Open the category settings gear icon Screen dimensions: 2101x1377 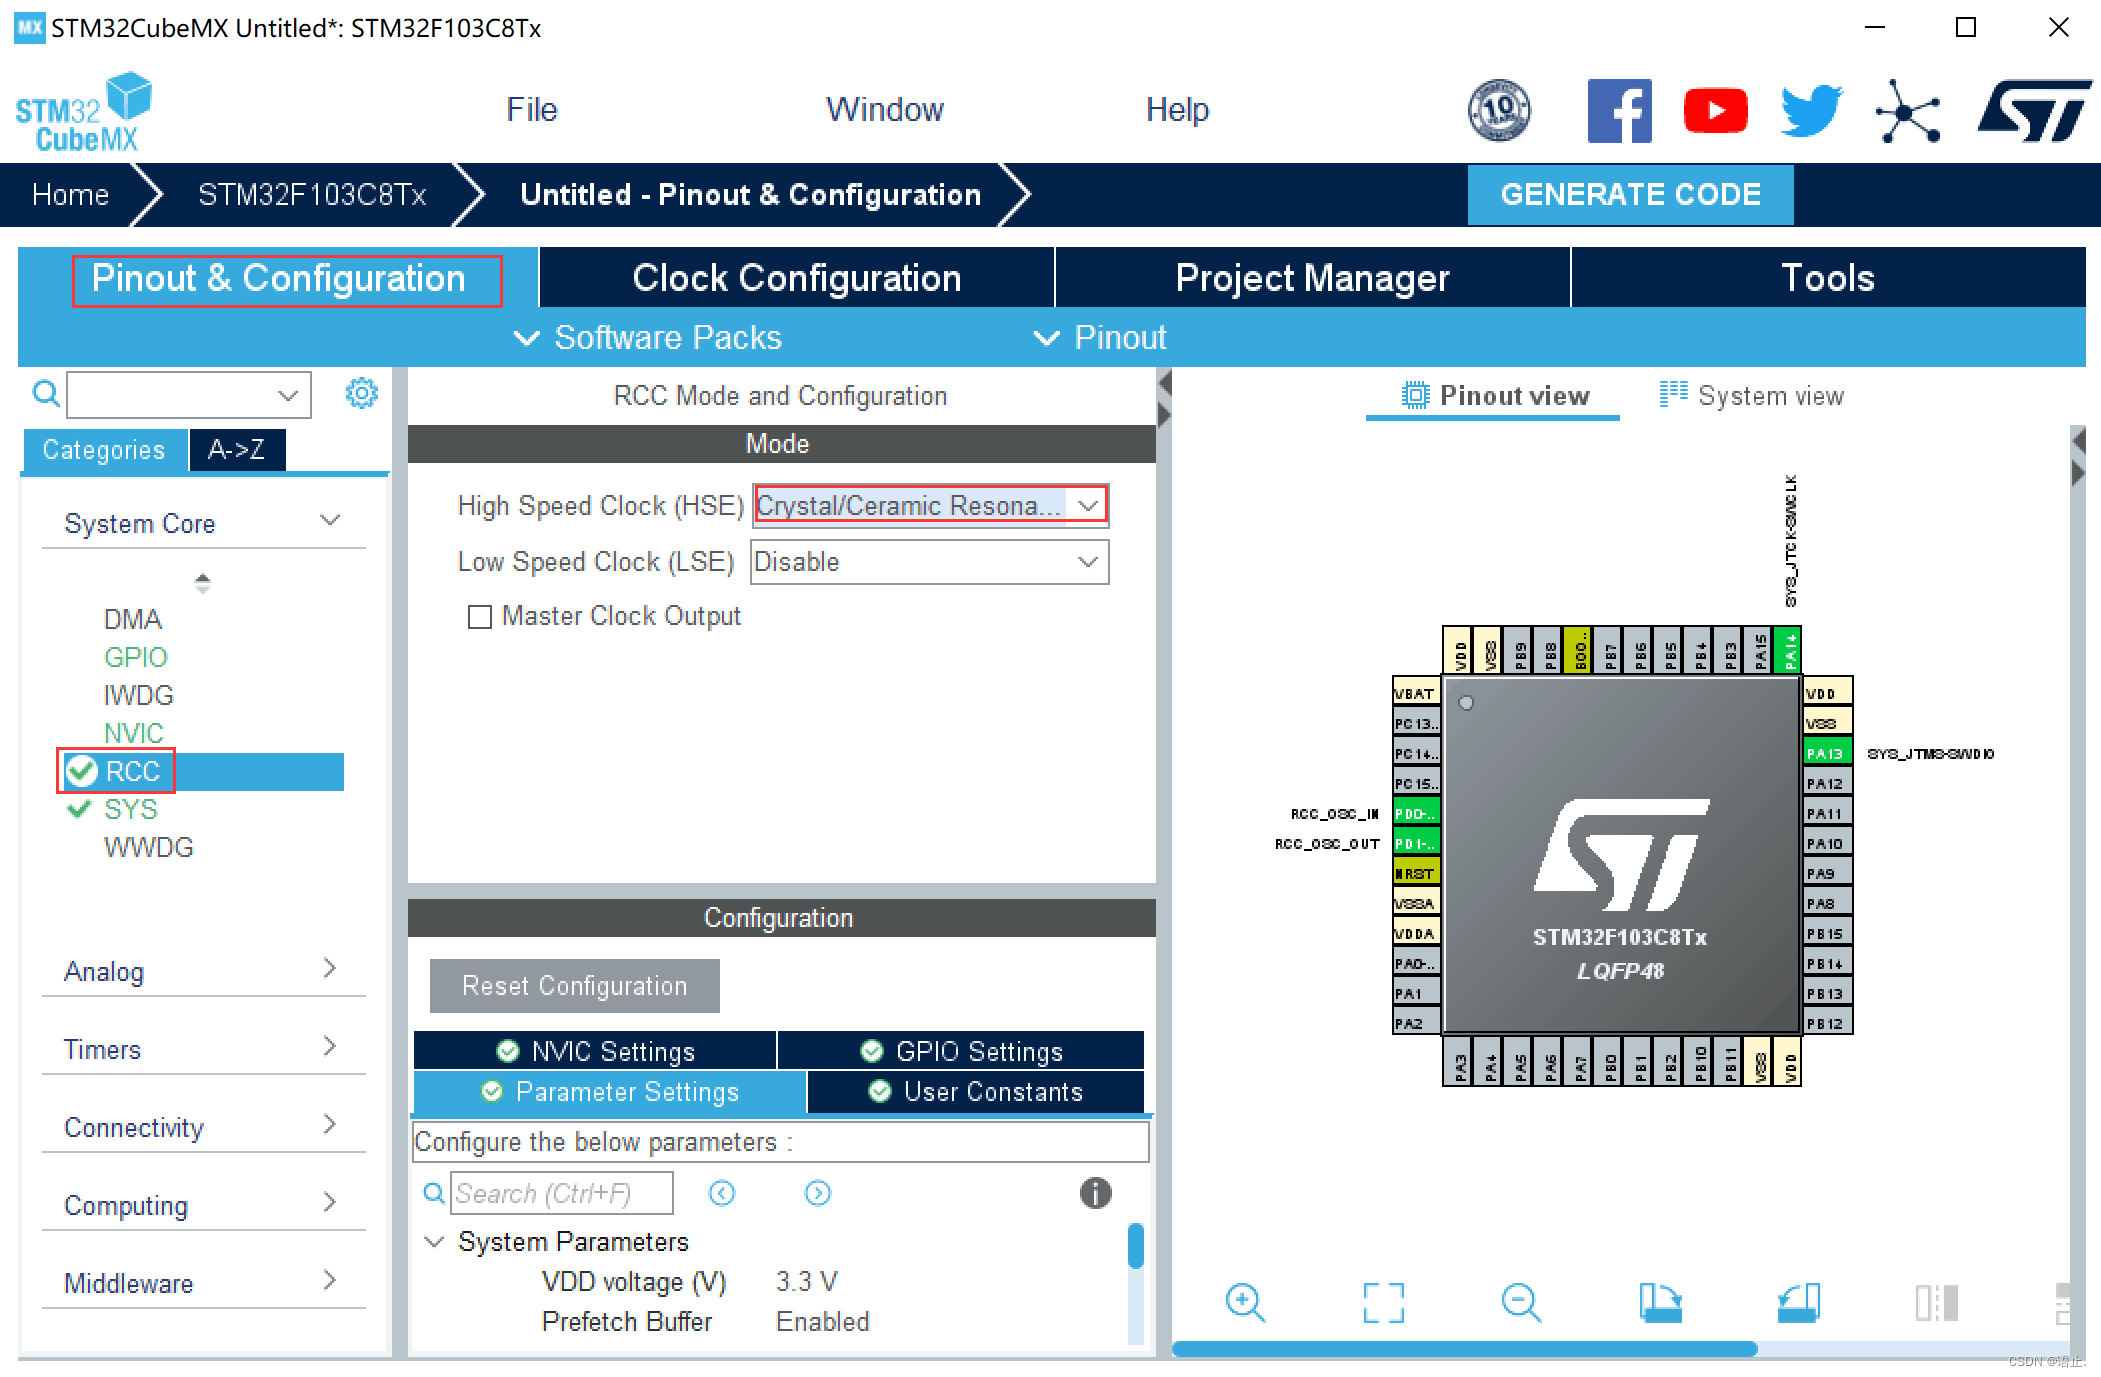coord(361,393)
